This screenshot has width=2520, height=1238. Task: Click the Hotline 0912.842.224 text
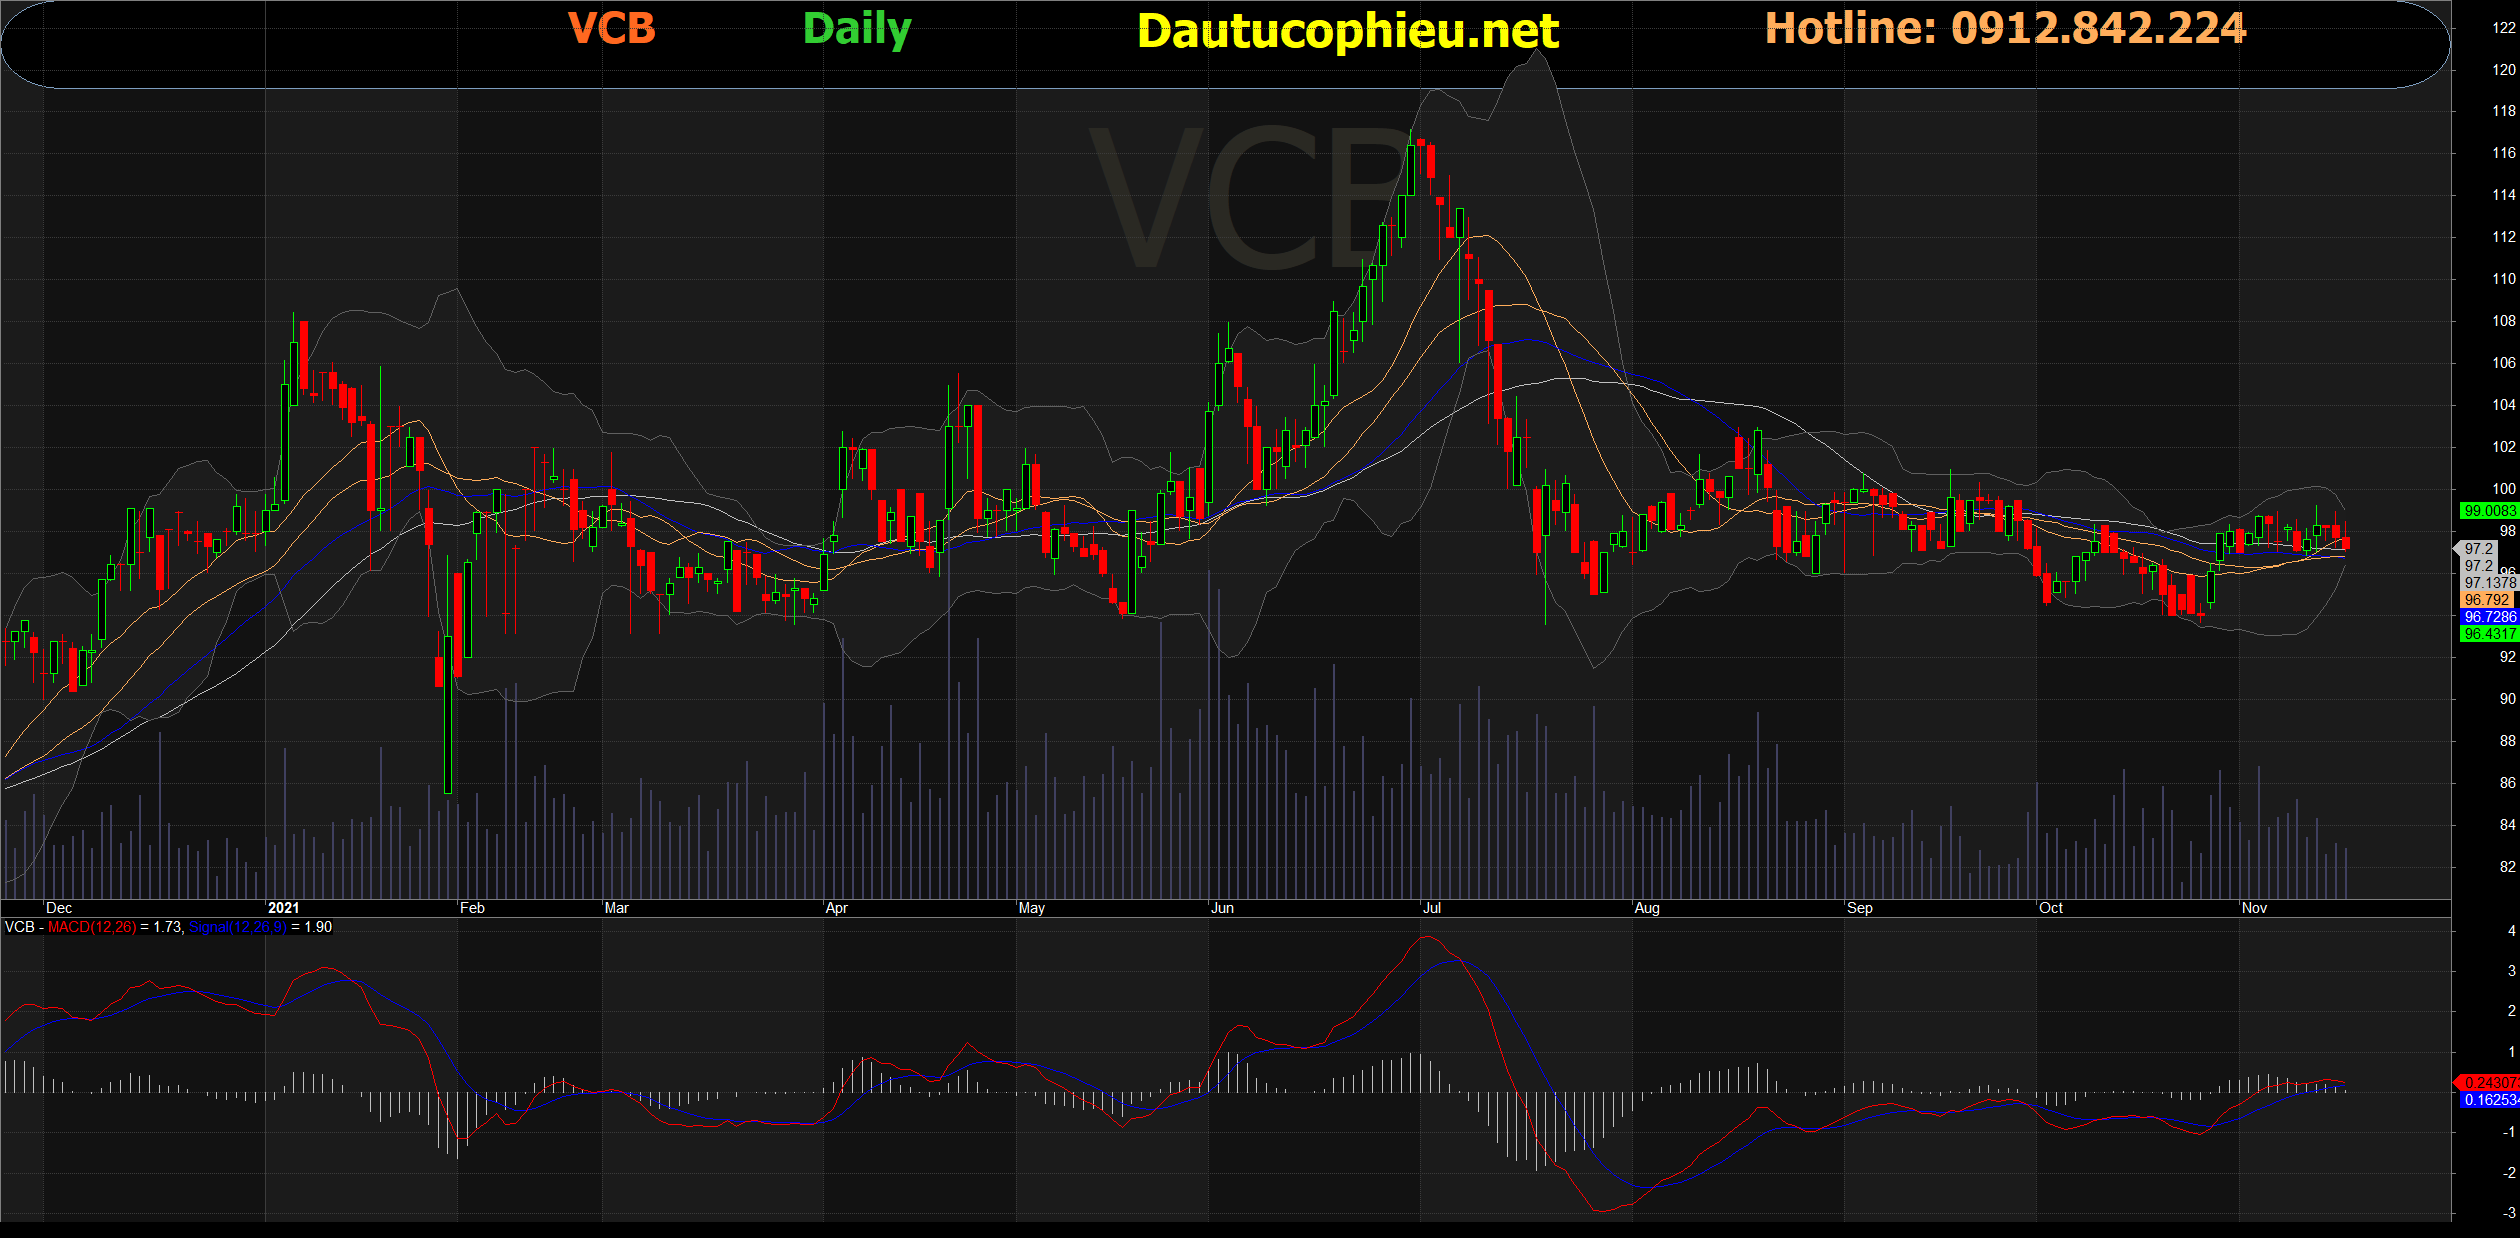[2005, 28]
